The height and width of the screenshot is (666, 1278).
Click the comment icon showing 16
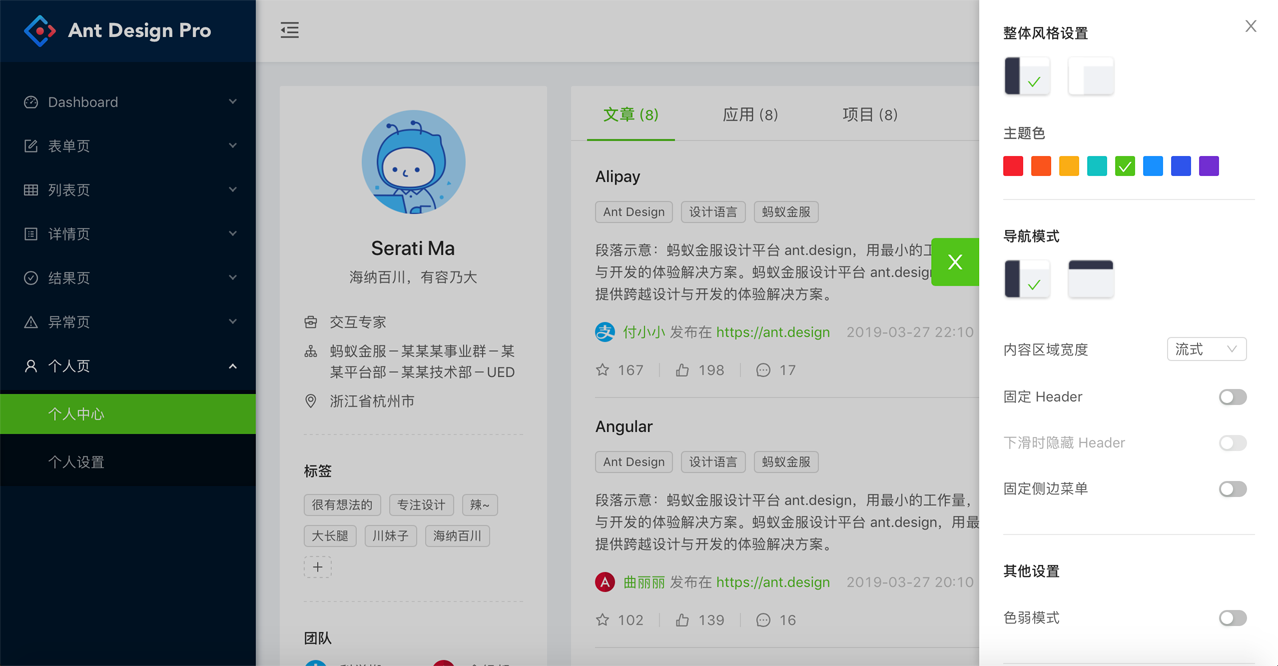(x=763, y=620)
